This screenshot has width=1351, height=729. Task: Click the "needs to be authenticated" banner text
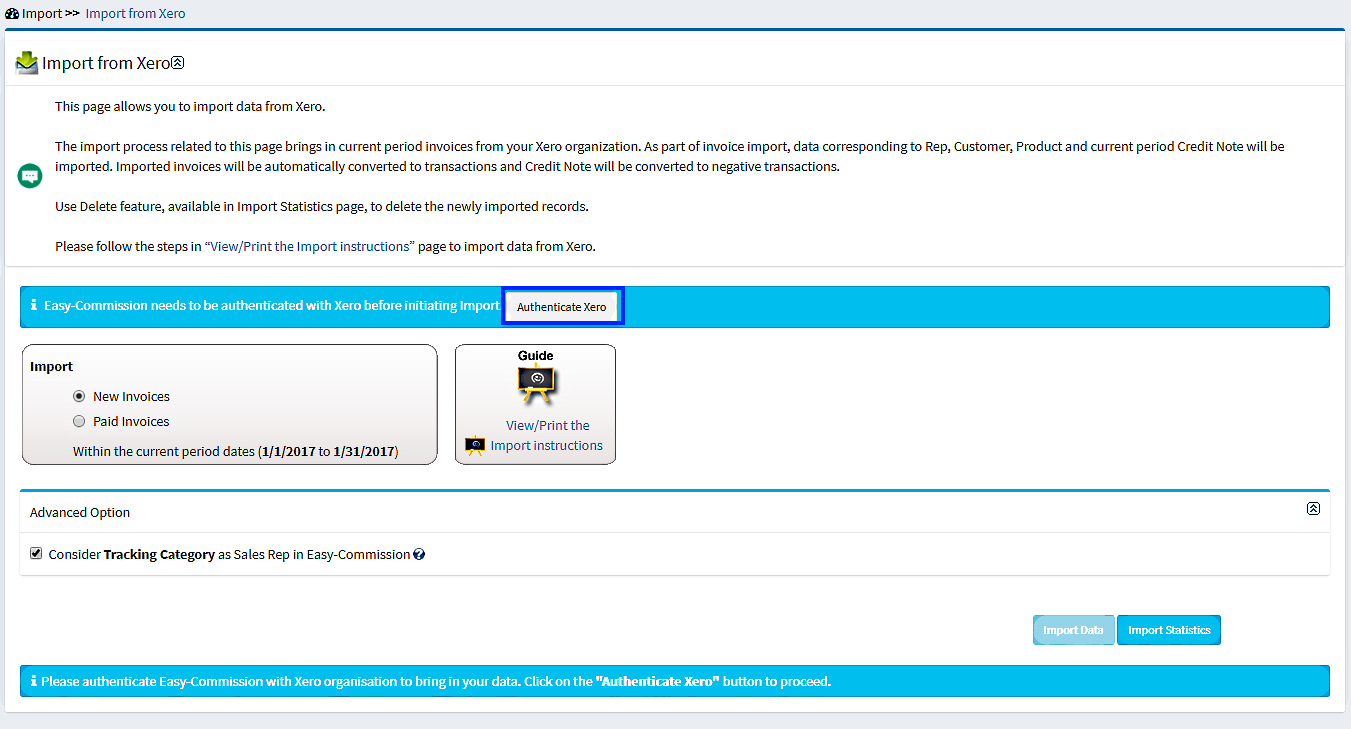pyautogui.click(x=271, y=306)
